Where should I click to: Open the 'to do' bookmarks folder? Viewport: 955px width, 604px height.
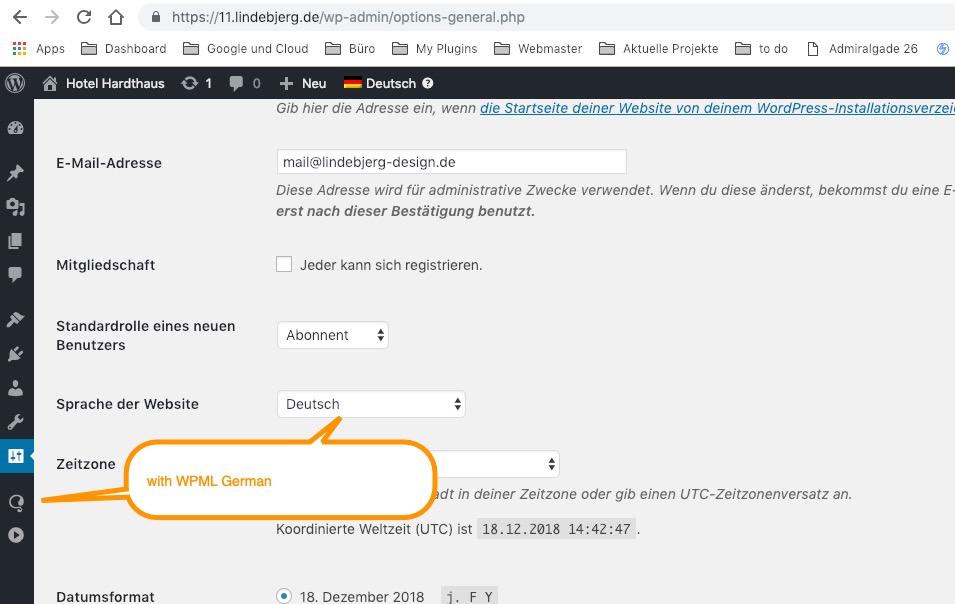761,49
